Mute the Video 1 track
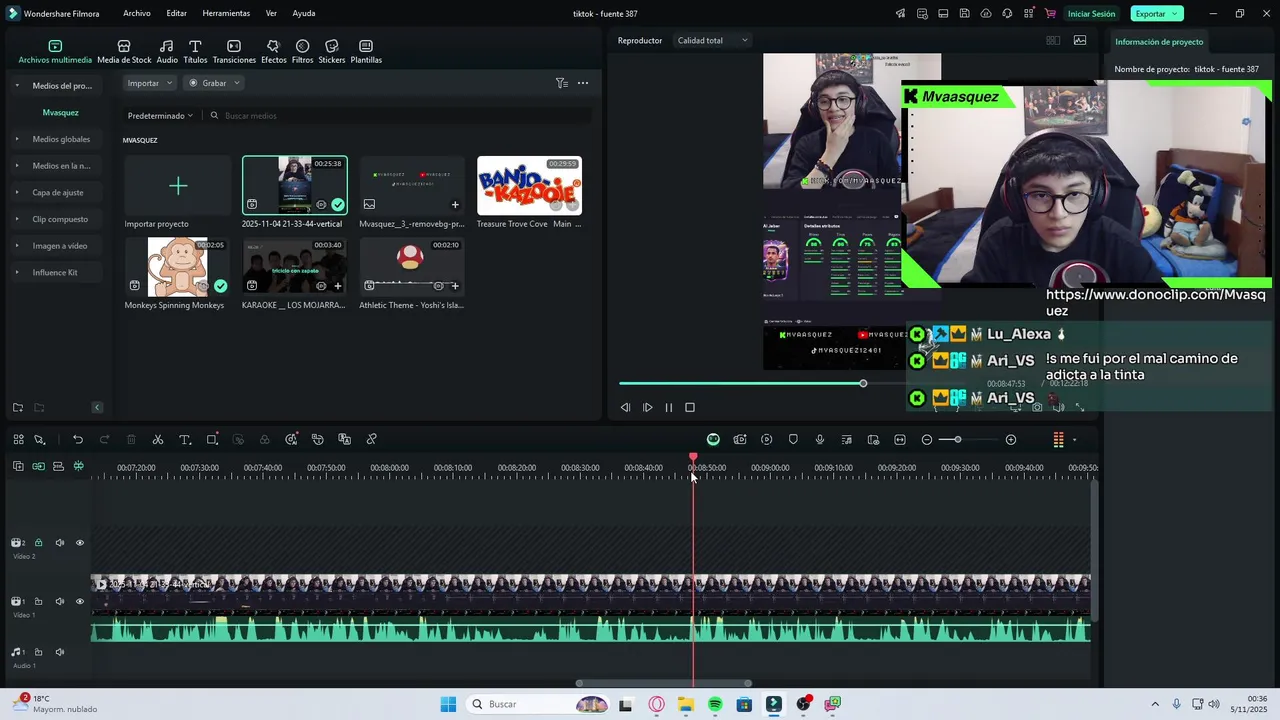Image resolution: width=1280 pixels, height=720 pixels. click(x=60, y=602)
